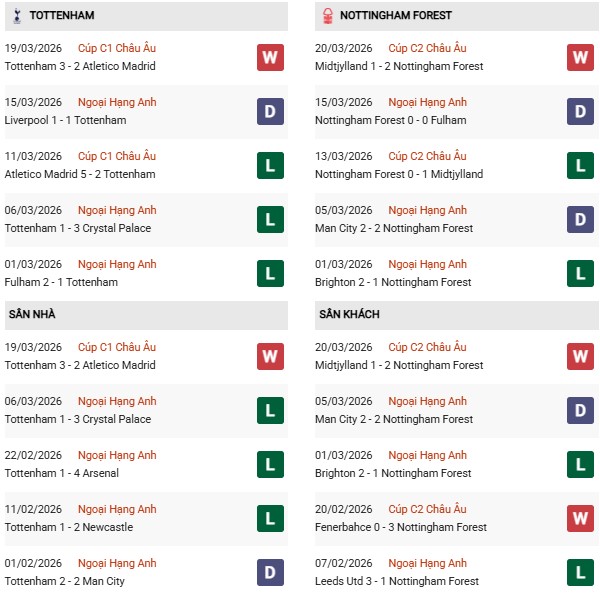
Task: Click W badge for Fenerbahce 0-3 Nottingham Forest
Action: coord(580,518)
